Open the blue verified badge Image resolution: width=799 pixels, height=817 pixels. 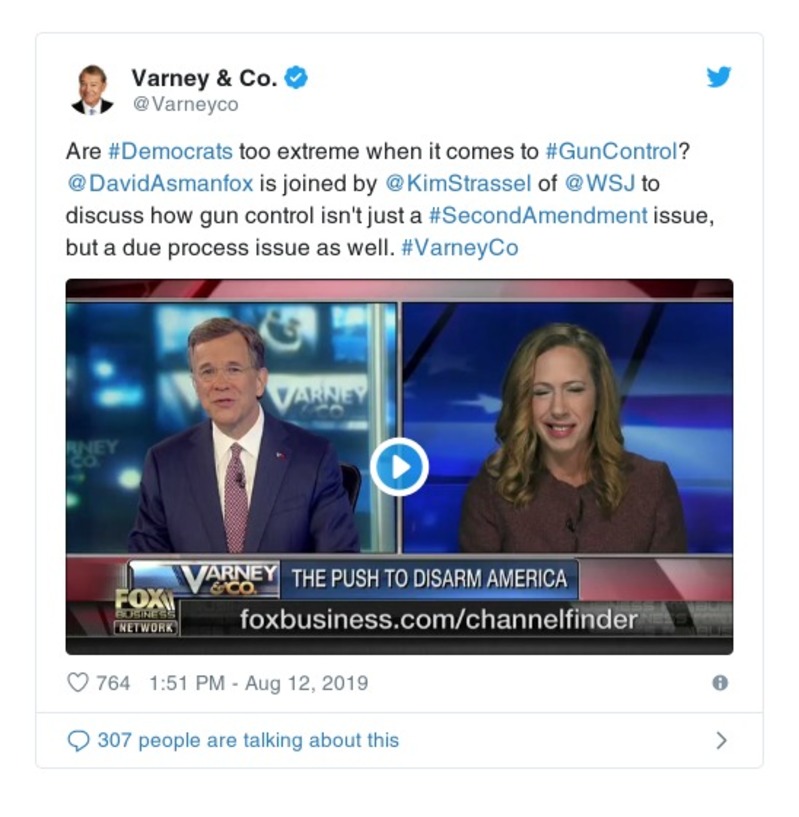click(296, 78)
